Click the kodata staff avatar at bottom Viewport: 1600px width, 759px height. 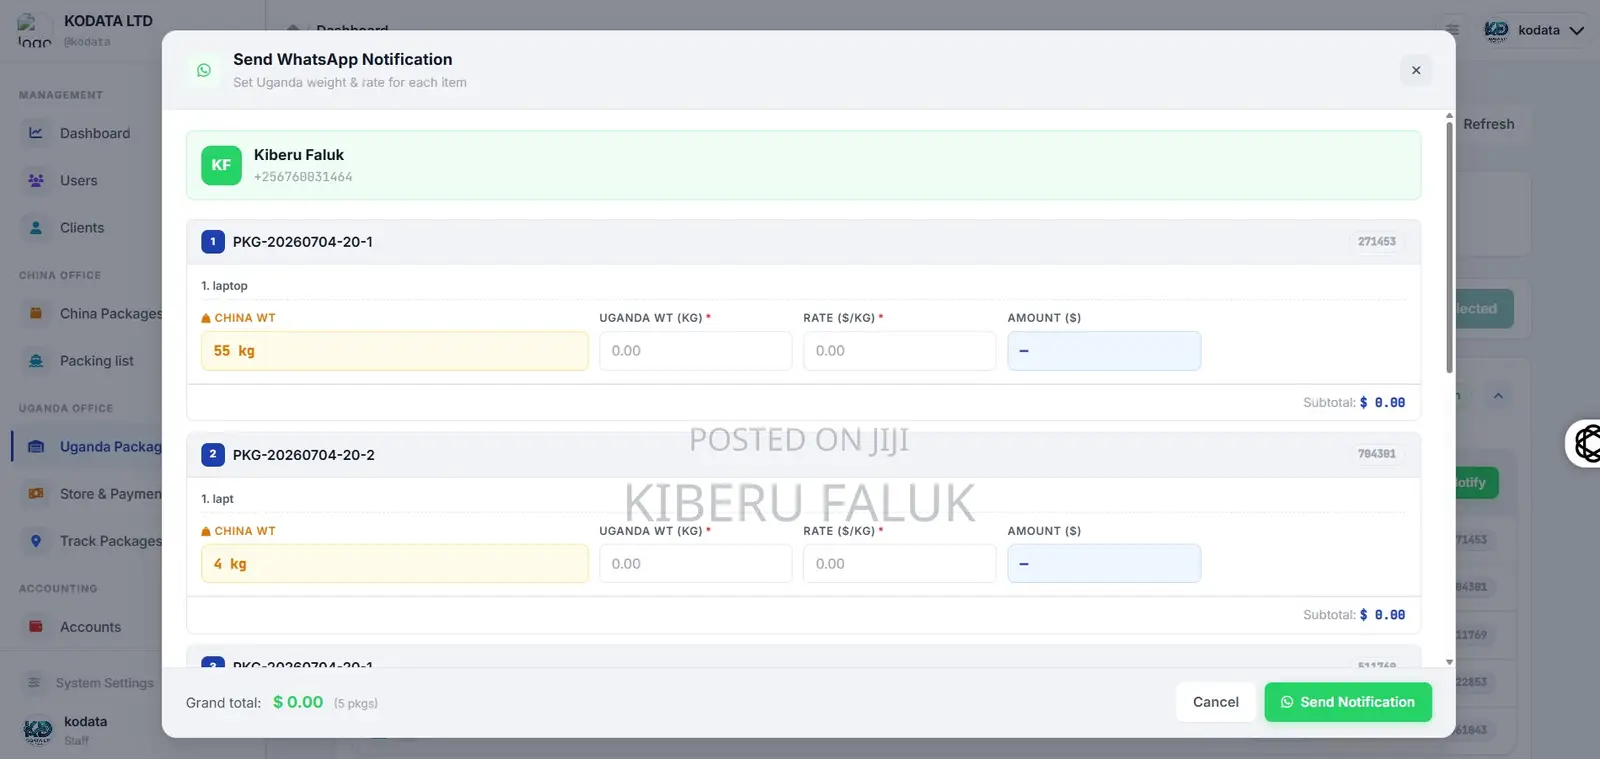(38, 730)
